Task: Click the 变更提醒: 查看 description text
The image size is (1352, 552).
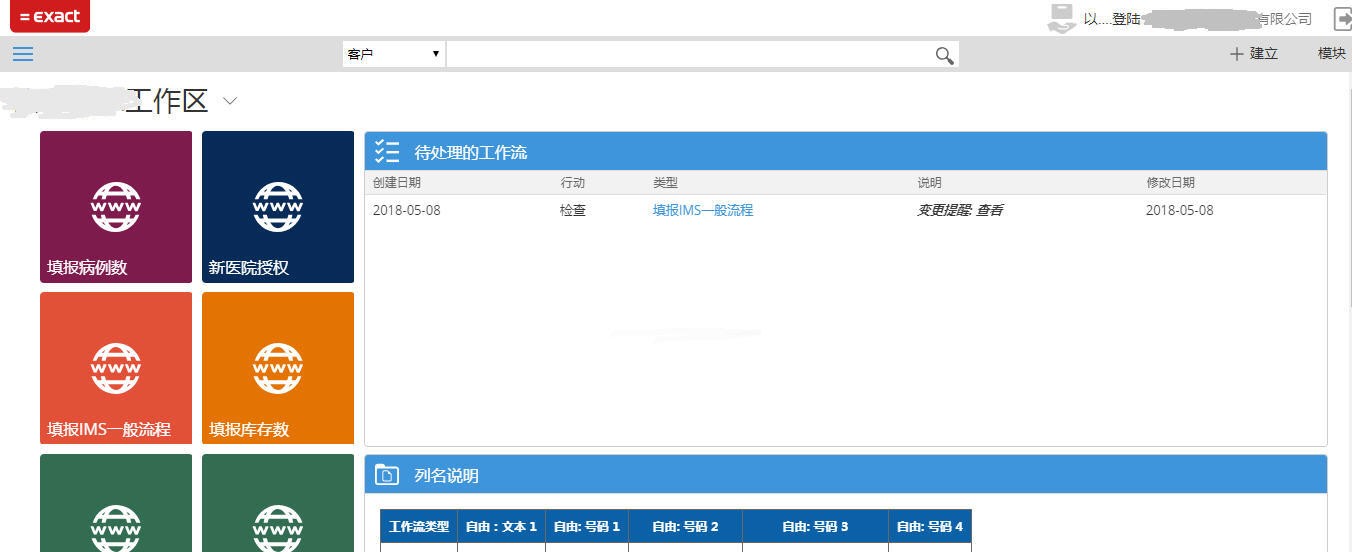Action: click(960, 211)
